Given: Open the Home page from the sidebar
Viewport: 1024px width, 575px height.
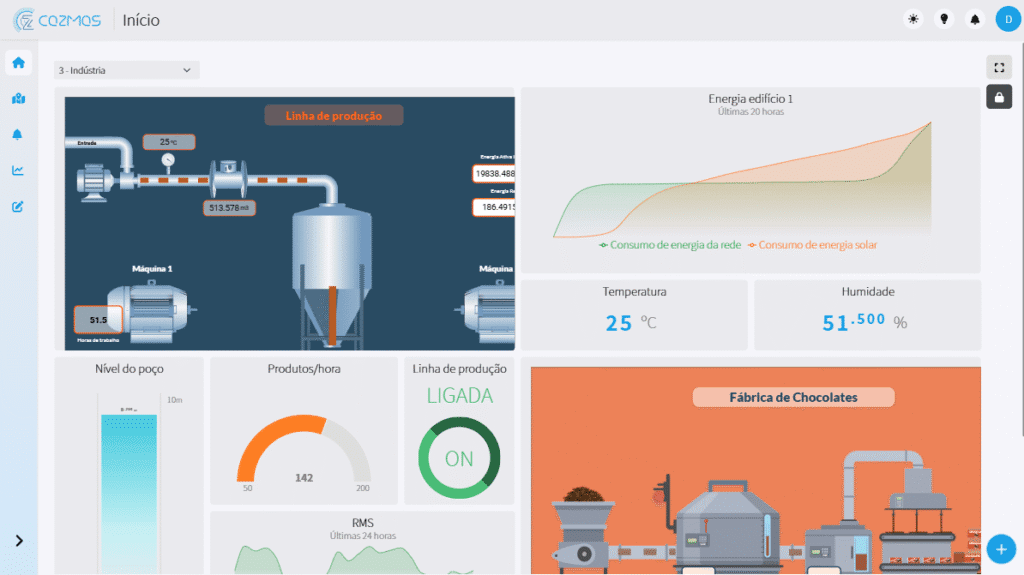Looking at the screenshot, I should 18,63.
